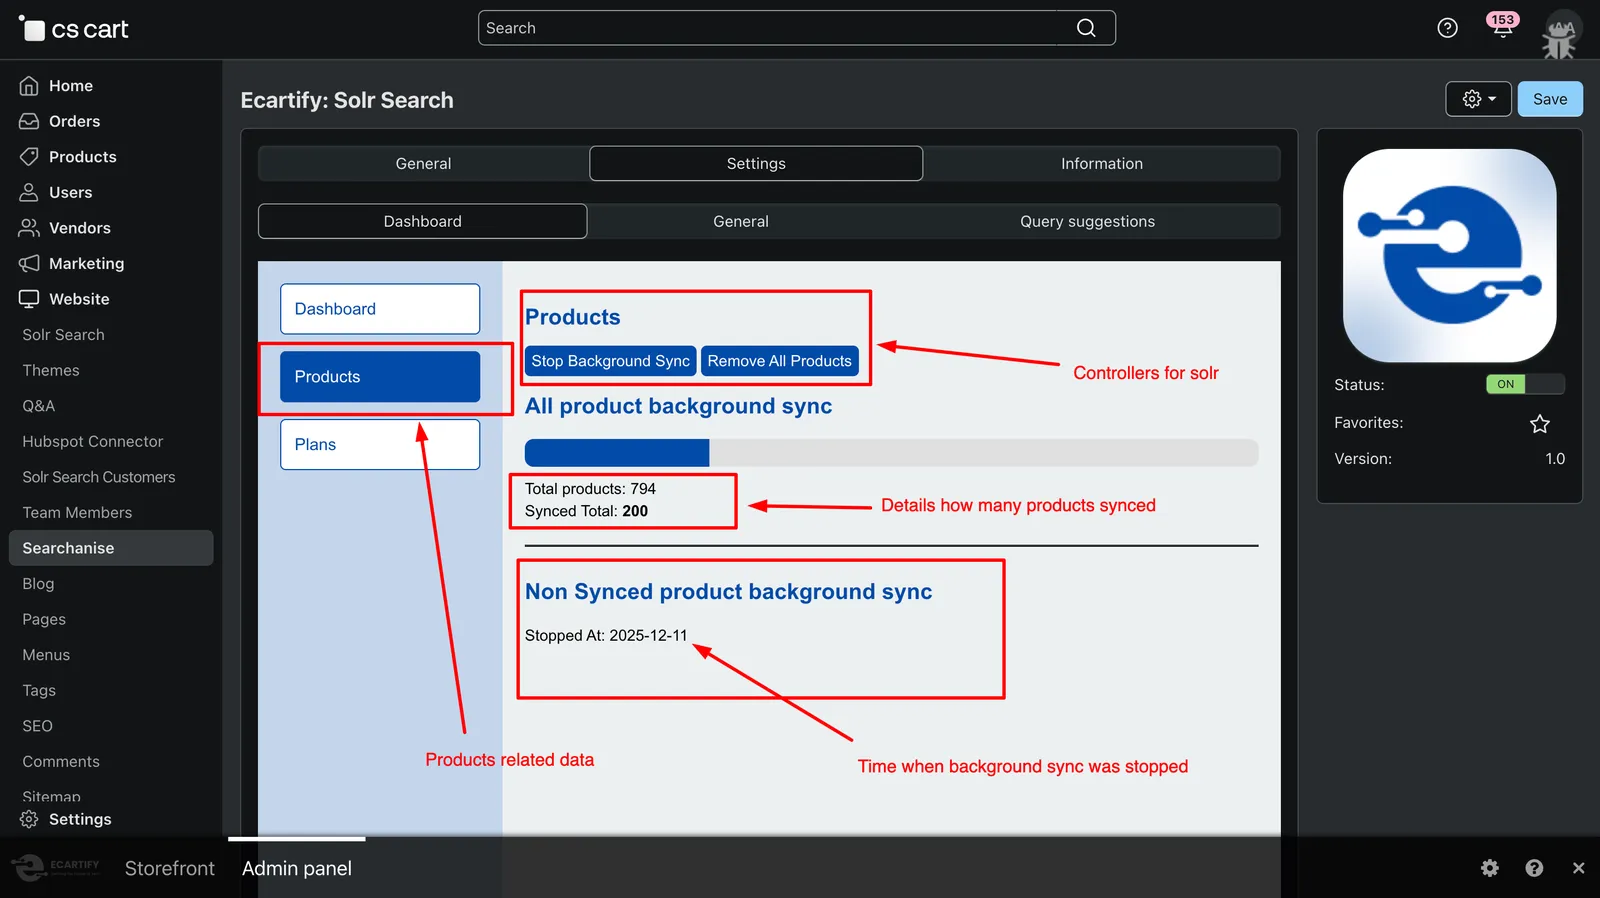Open the user profile avatar

(1560, 34)
